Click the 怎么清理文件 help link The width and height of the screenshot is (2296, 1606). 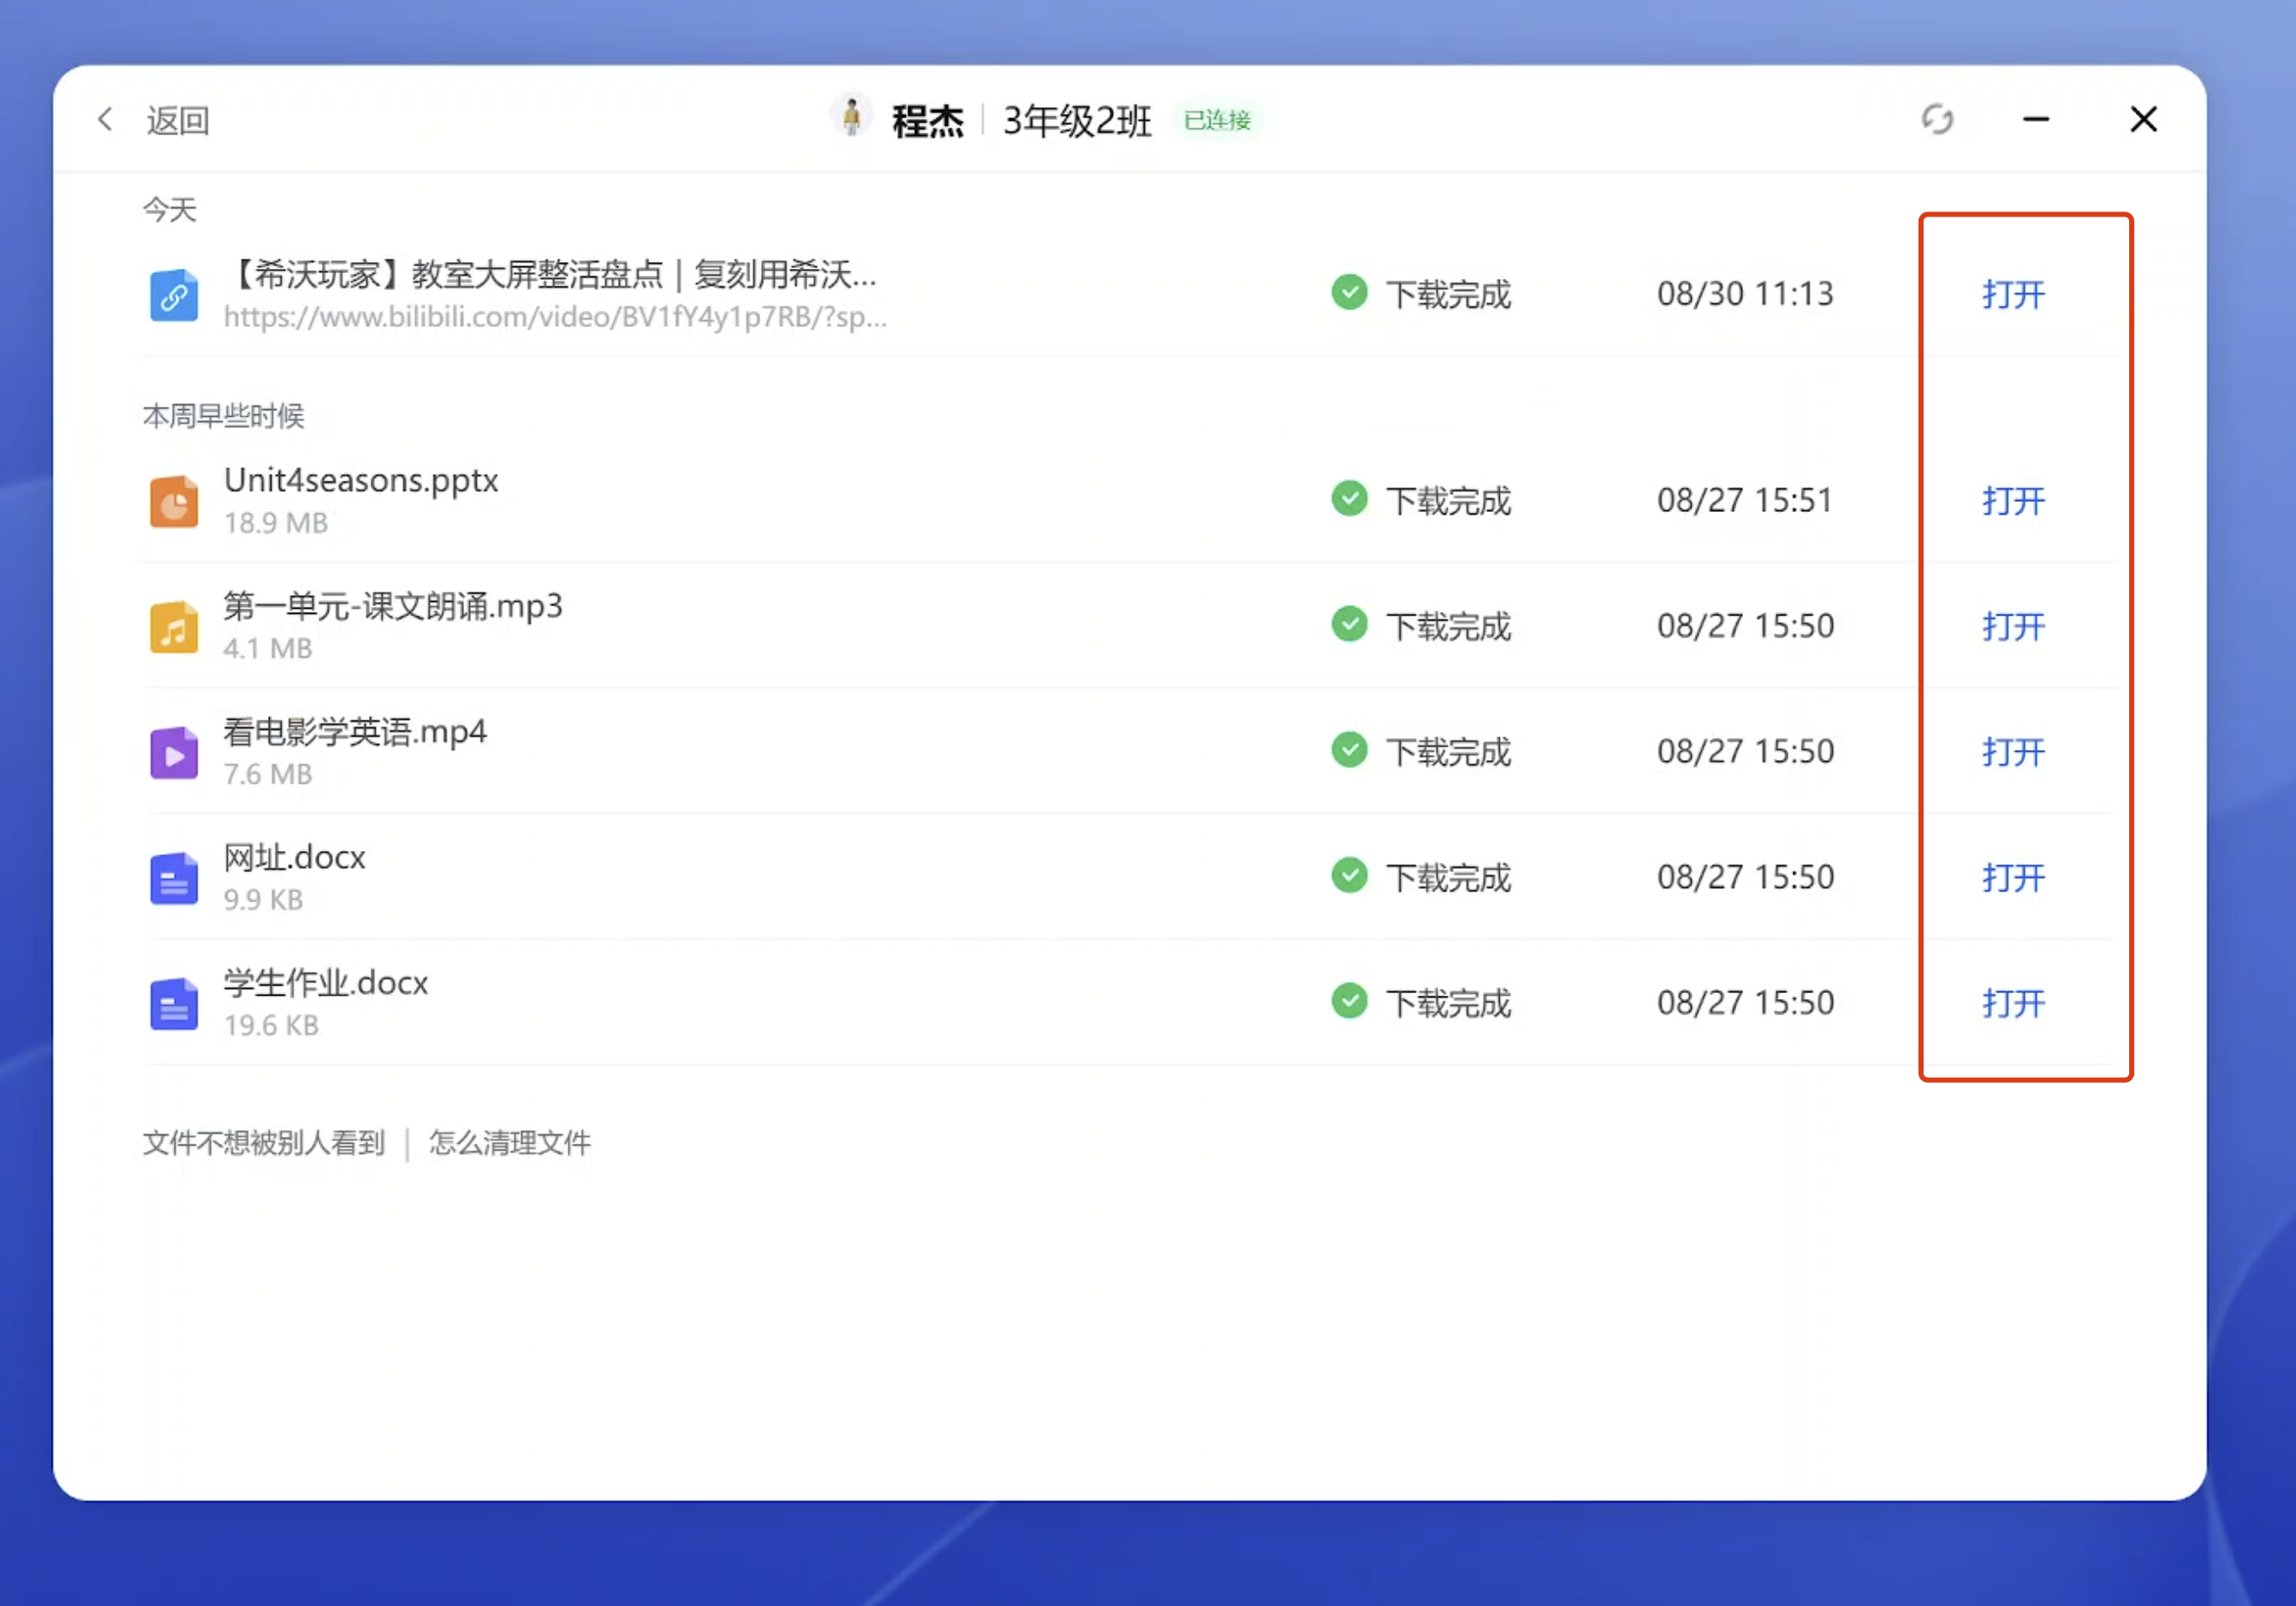pos(510,1143)
